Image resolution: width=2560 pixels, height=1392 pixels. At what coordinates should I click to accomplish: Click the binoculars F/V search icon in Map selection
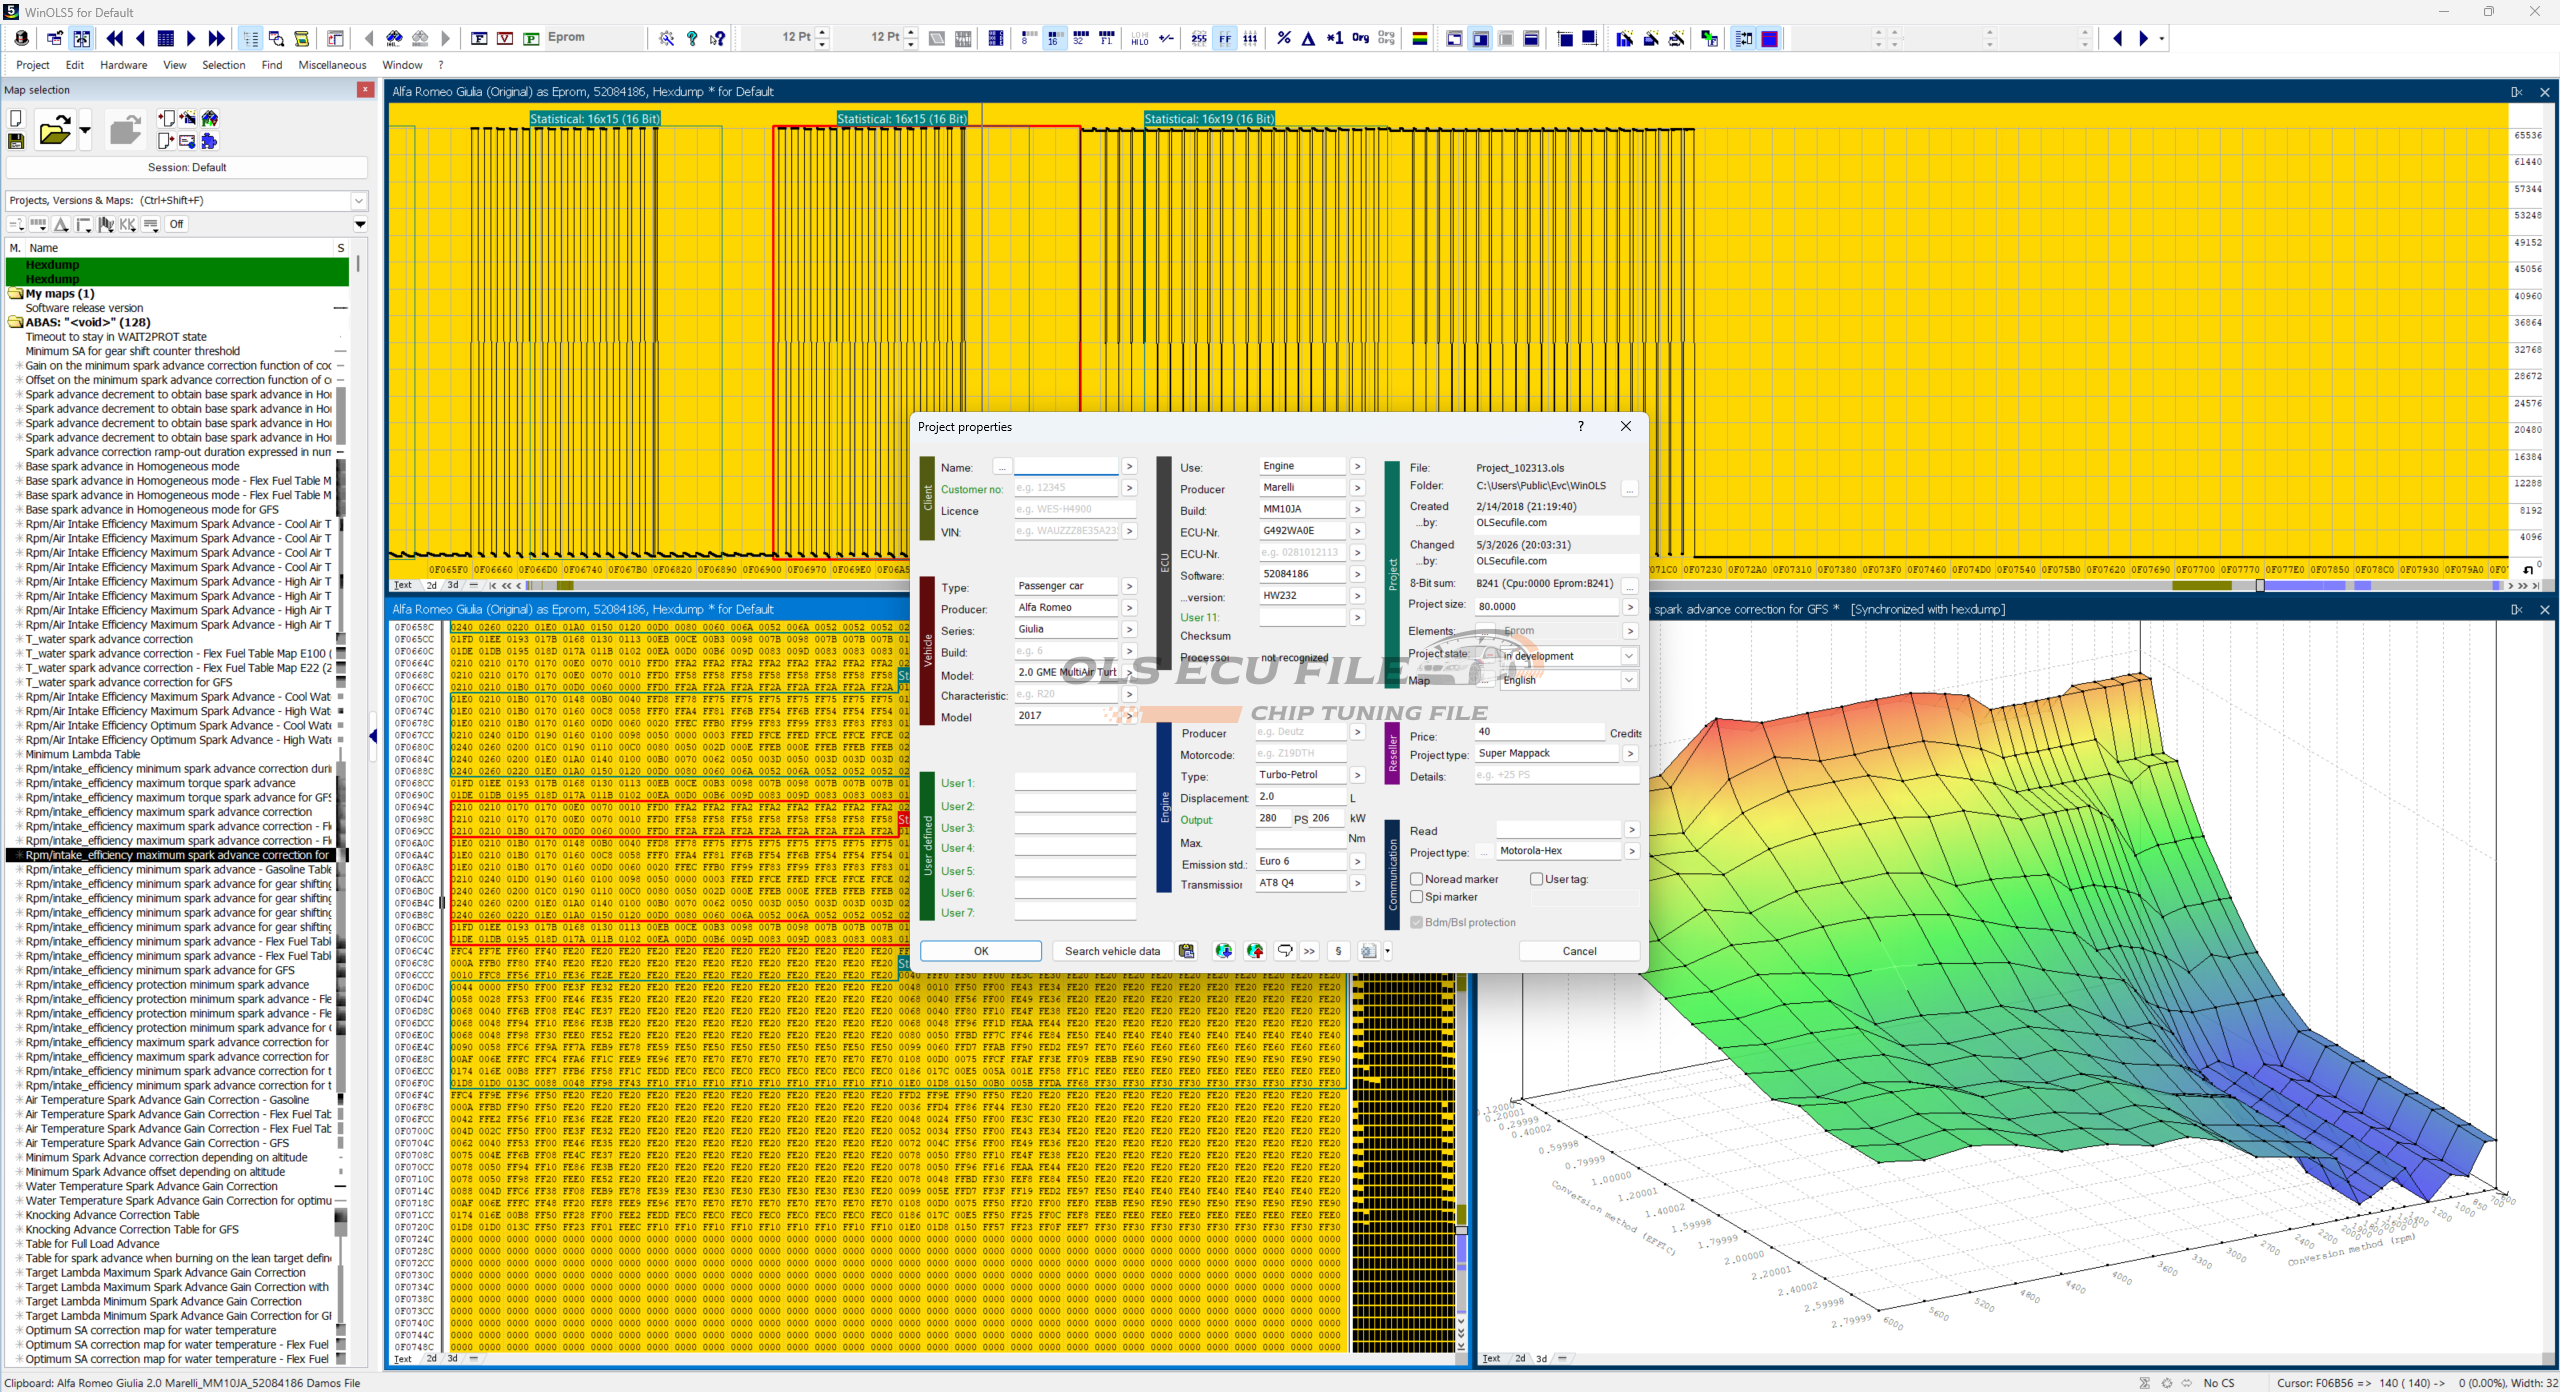pyautogui.click(x=210, y=119)
